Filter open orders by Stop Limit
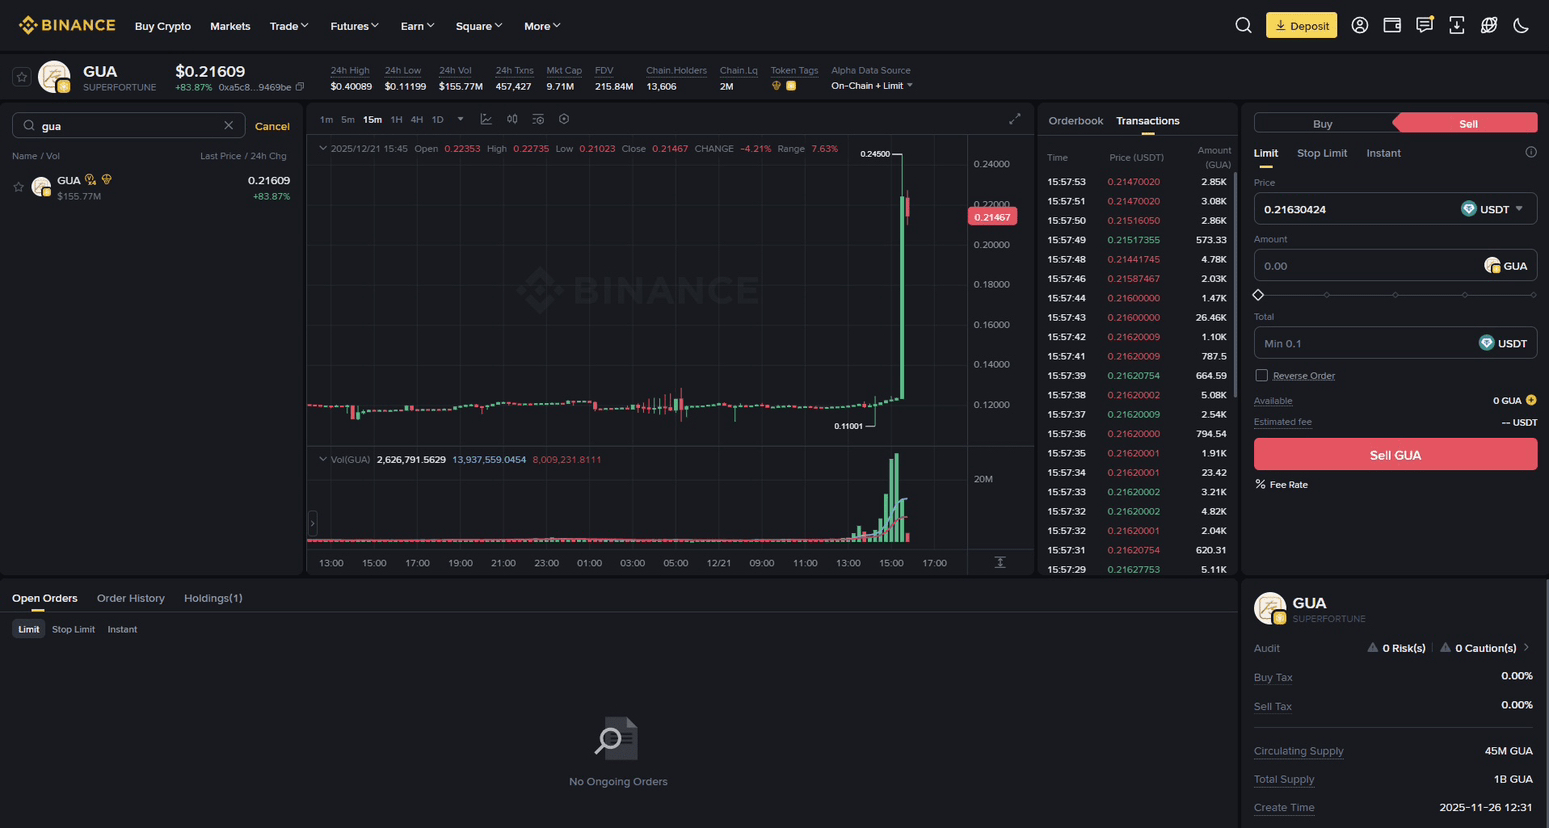 tap(73, 629)
